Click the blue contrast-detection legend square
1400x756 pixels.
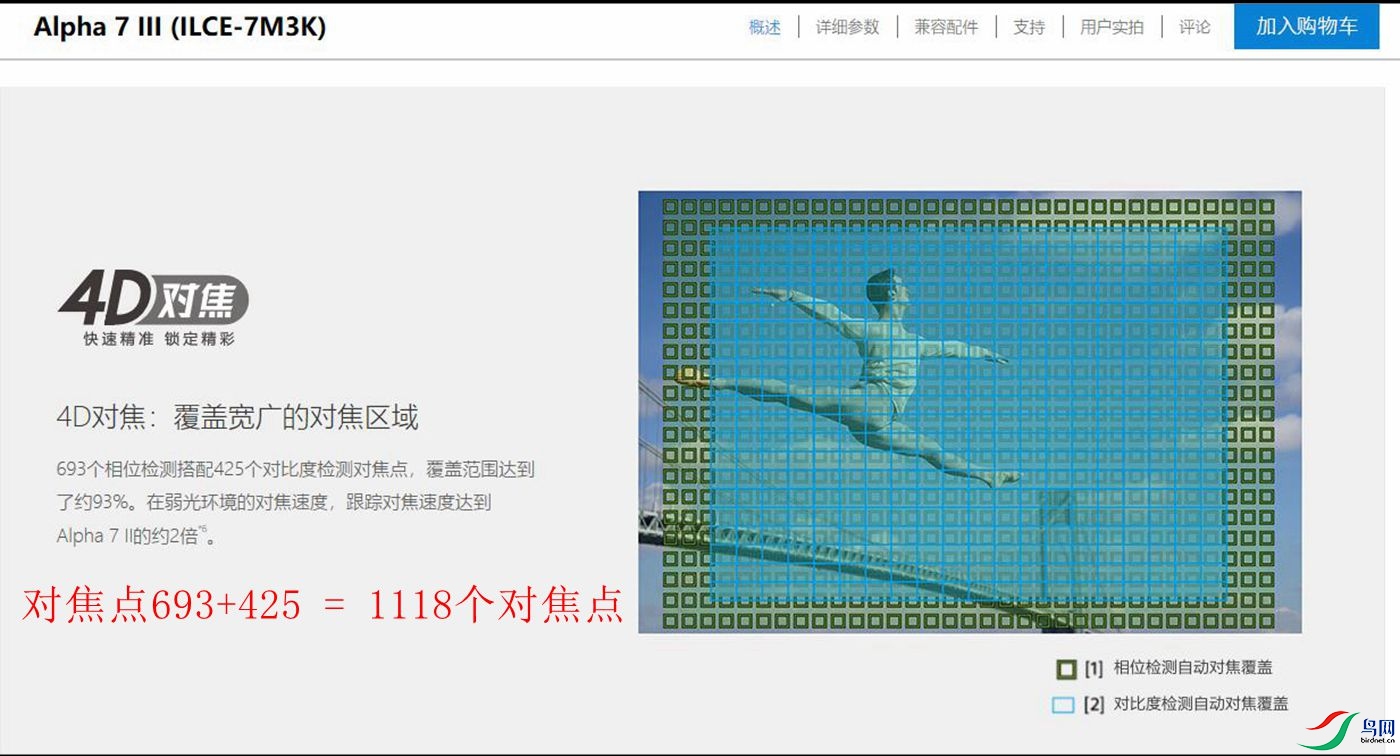tap(1063, 705)
